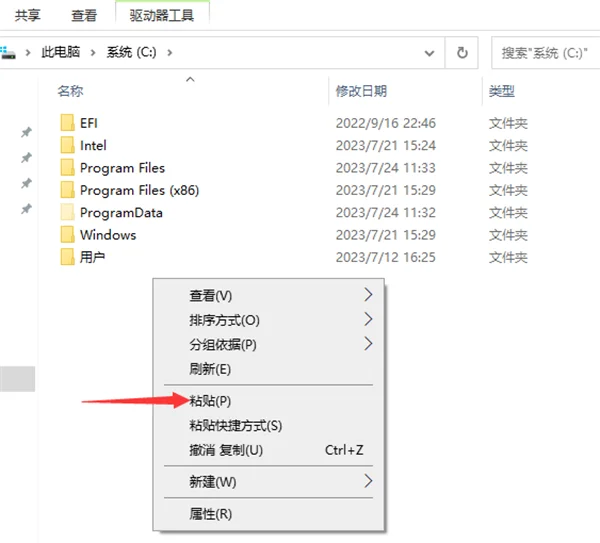Click the 此电脑 breadcrumb
The image size is (600, 543).
[x=61, y=52]
